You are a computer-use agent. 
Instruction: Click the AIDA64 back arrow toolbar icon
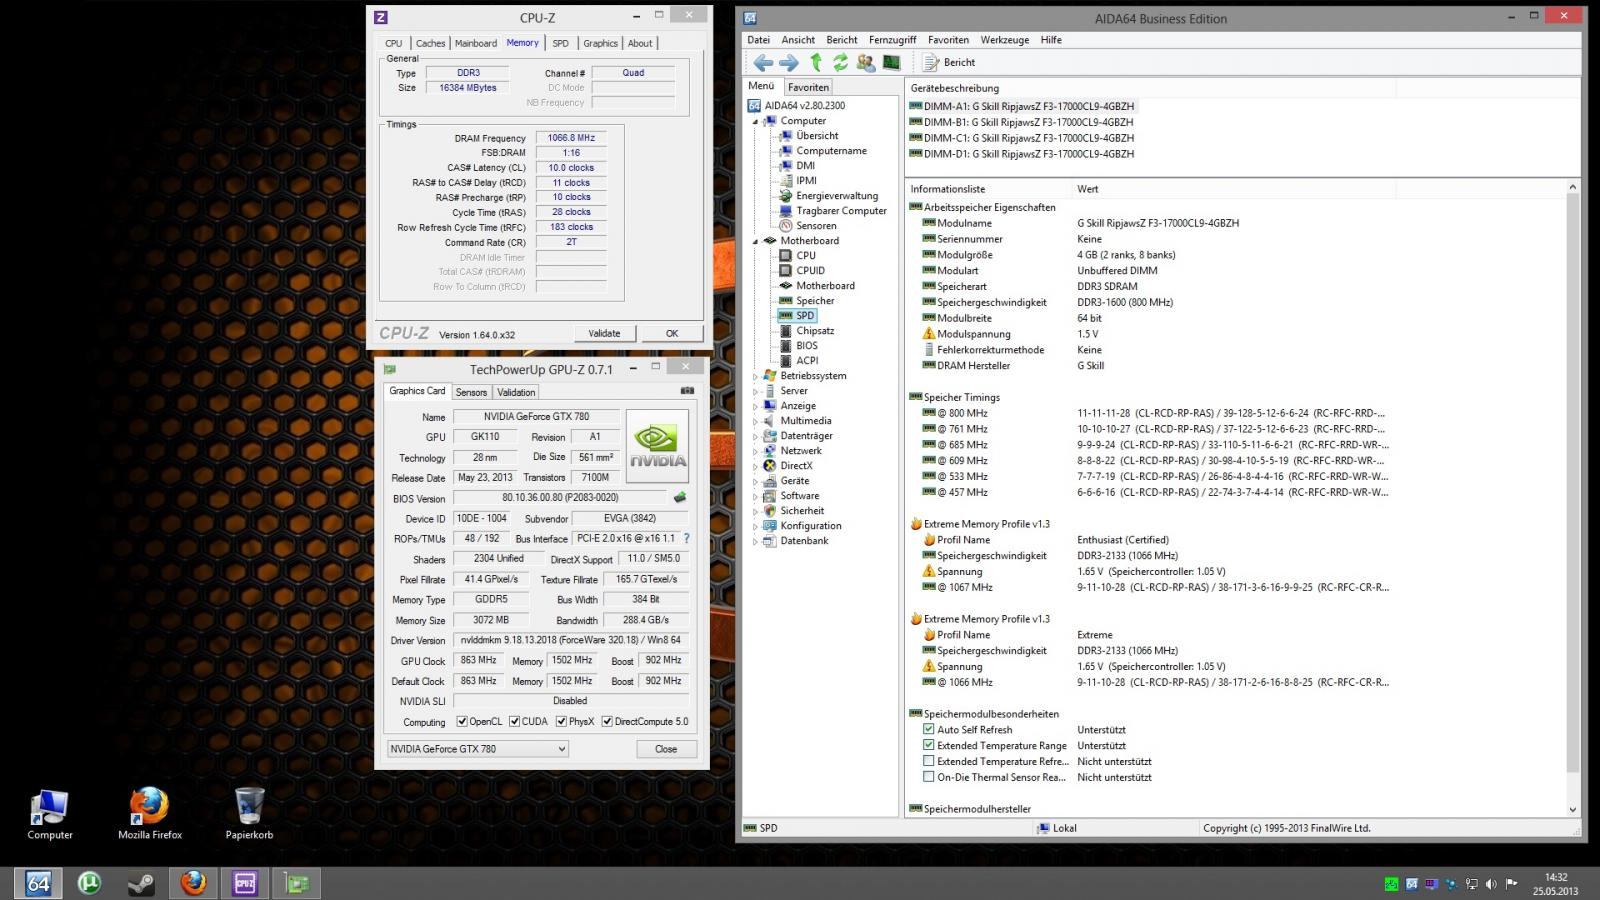pyautogui.click(x=763, y=62)
